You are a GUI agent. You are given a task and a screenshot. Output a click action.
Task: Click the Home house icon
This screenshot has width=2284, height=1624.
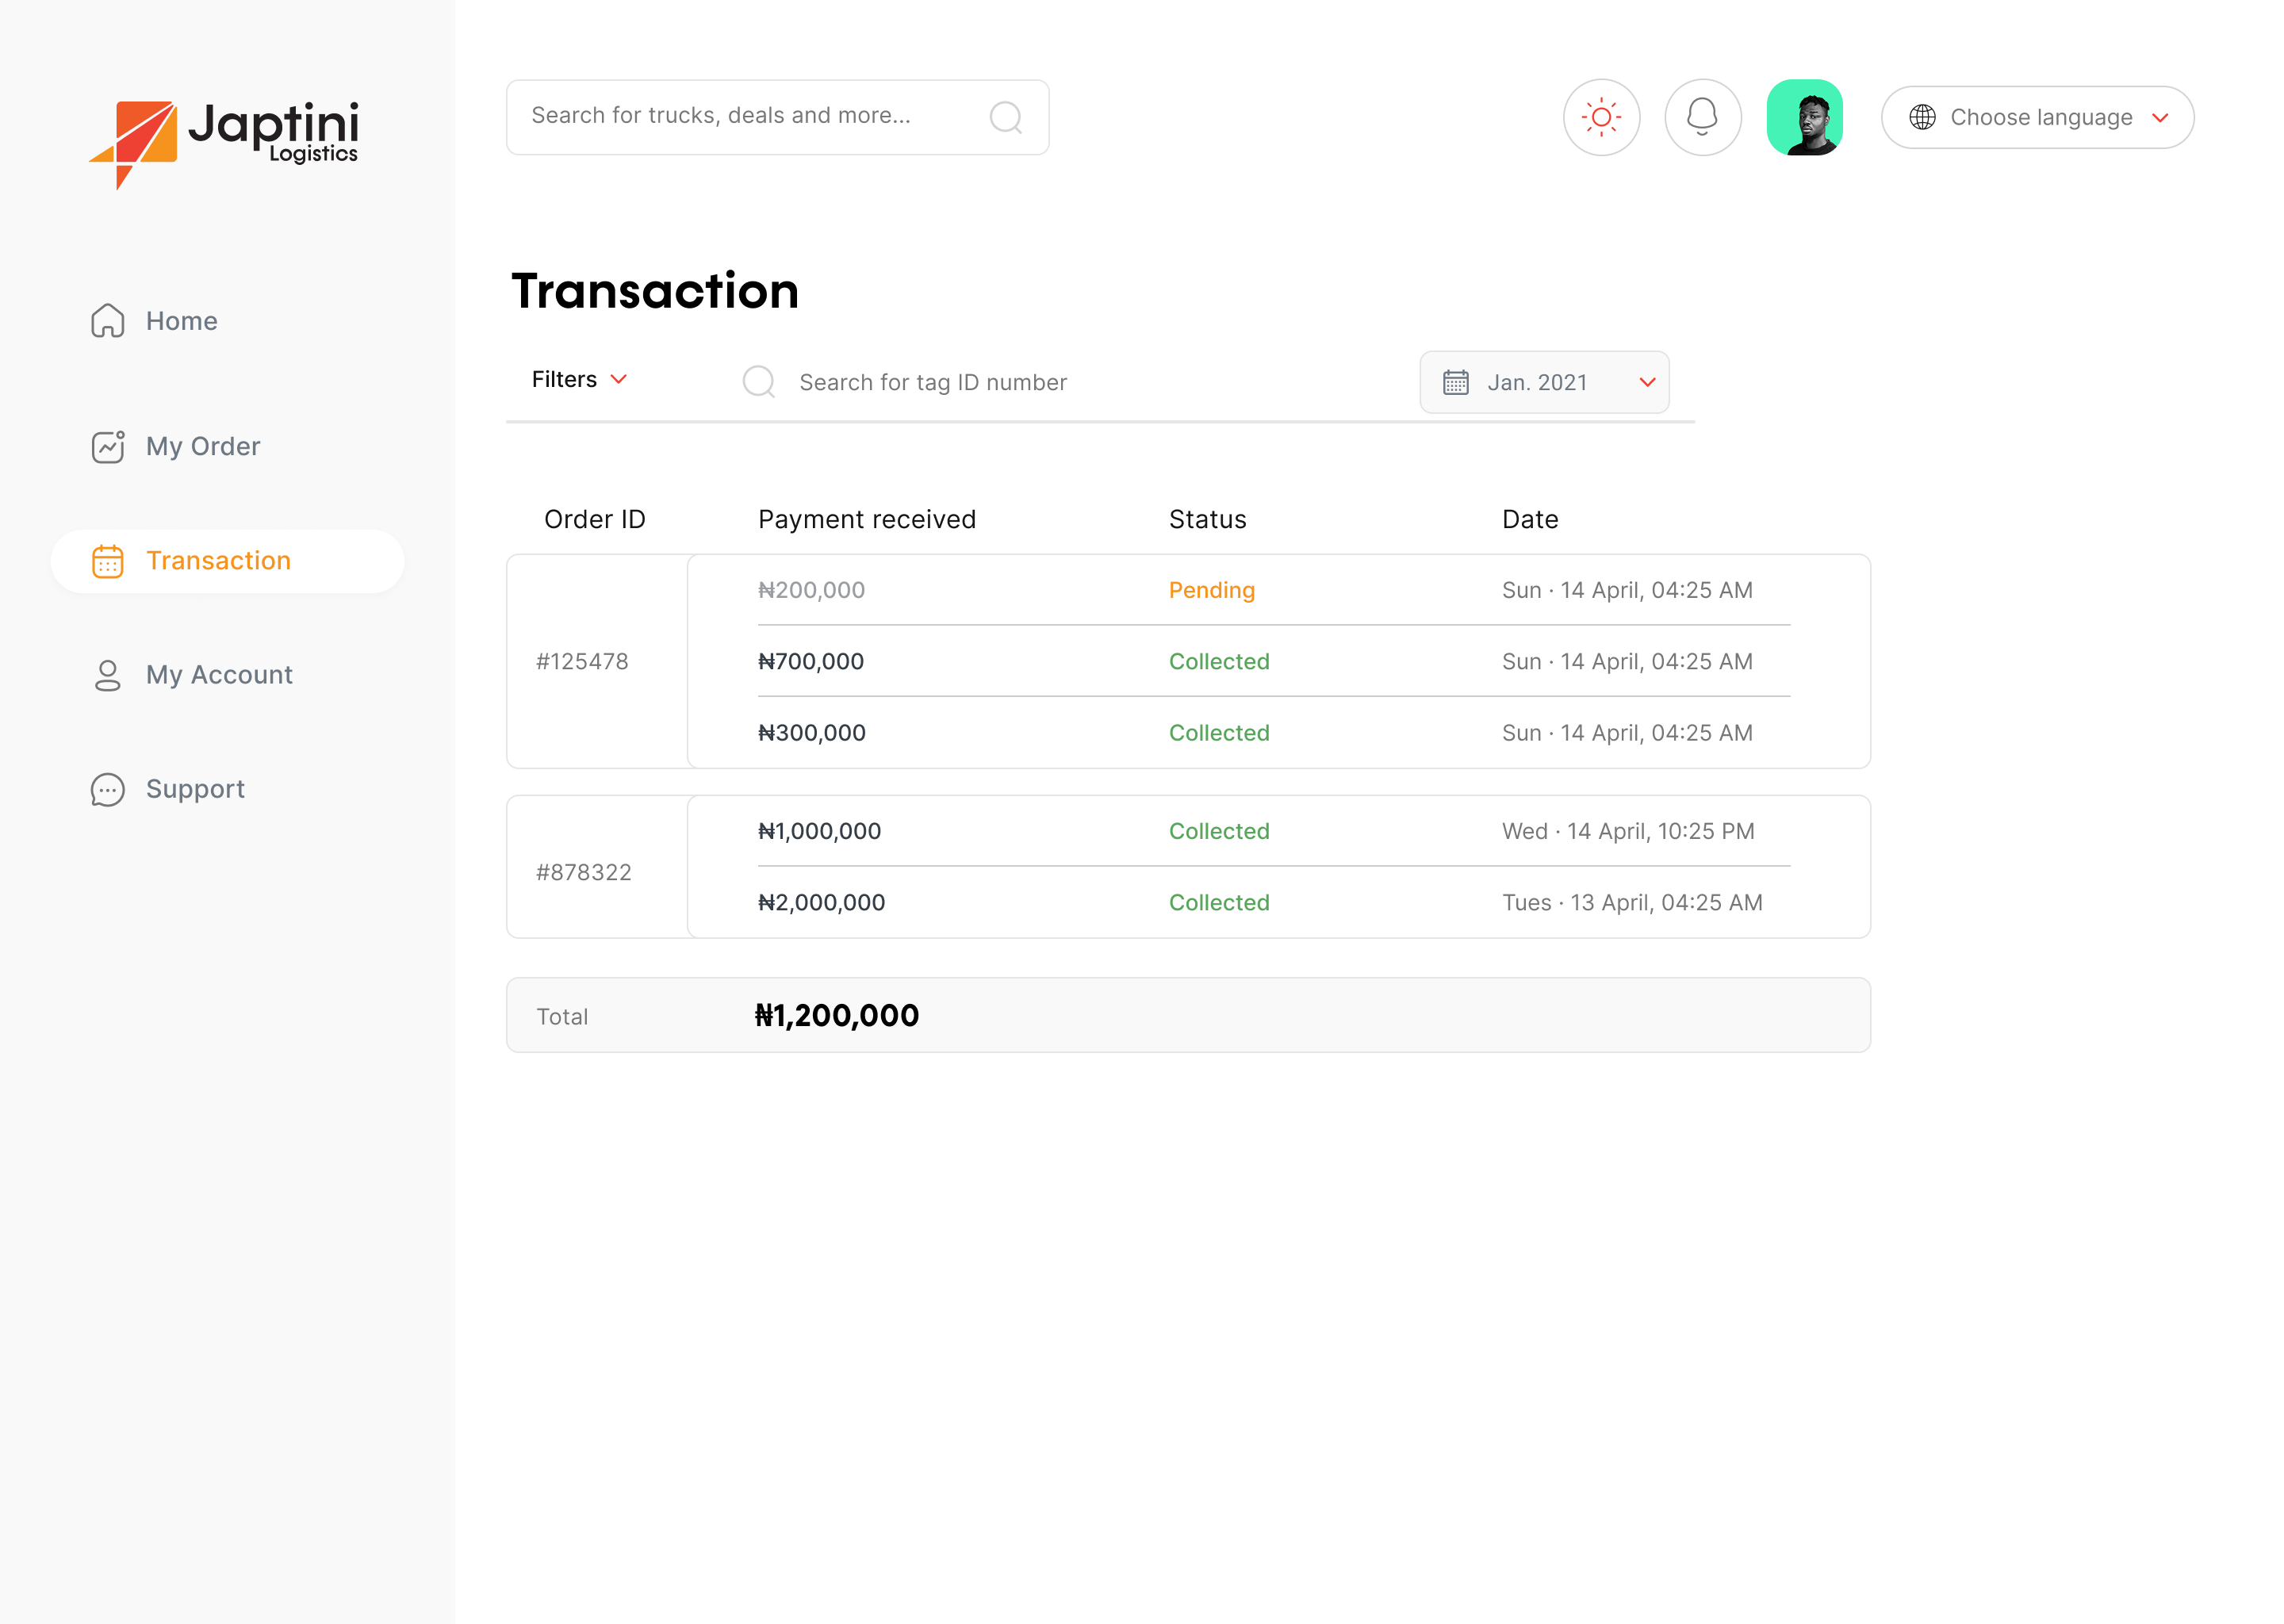click(x=108, y=321)
